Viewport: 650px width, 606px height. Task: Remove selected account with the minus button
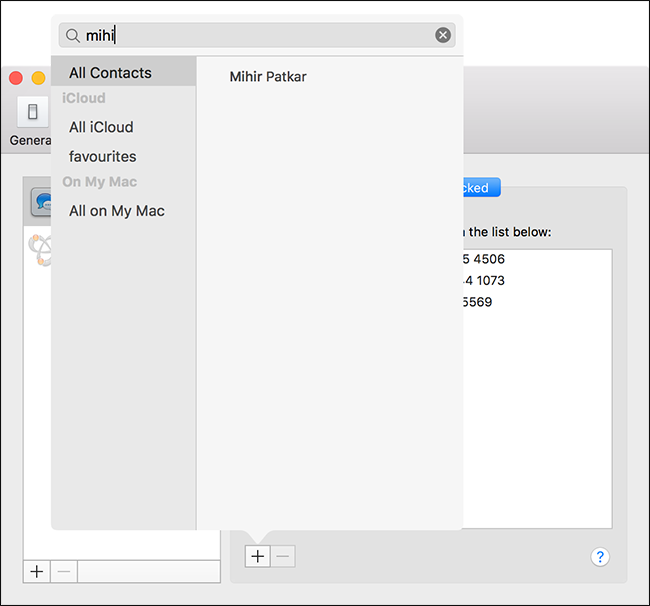point(64,572)
